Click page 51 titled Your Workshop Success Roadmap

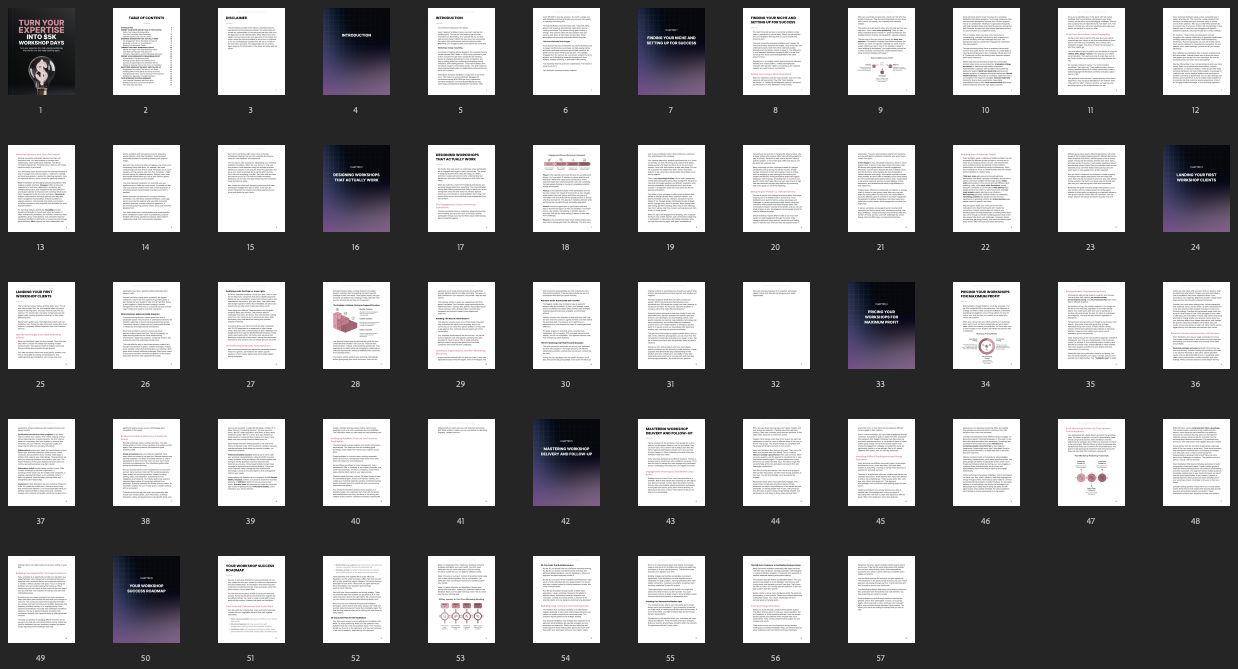[x=251, y=600]
